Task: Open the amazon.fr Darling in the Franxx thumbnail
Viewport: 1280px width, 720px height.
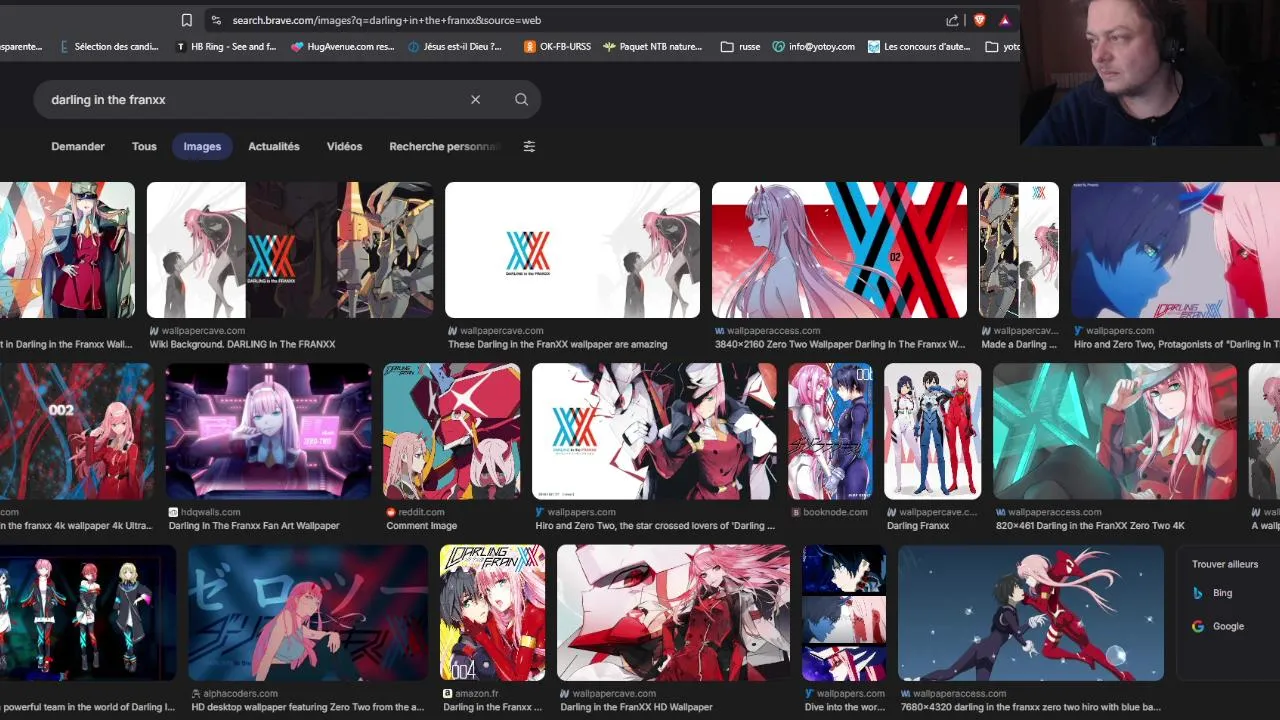Action: 492,613
